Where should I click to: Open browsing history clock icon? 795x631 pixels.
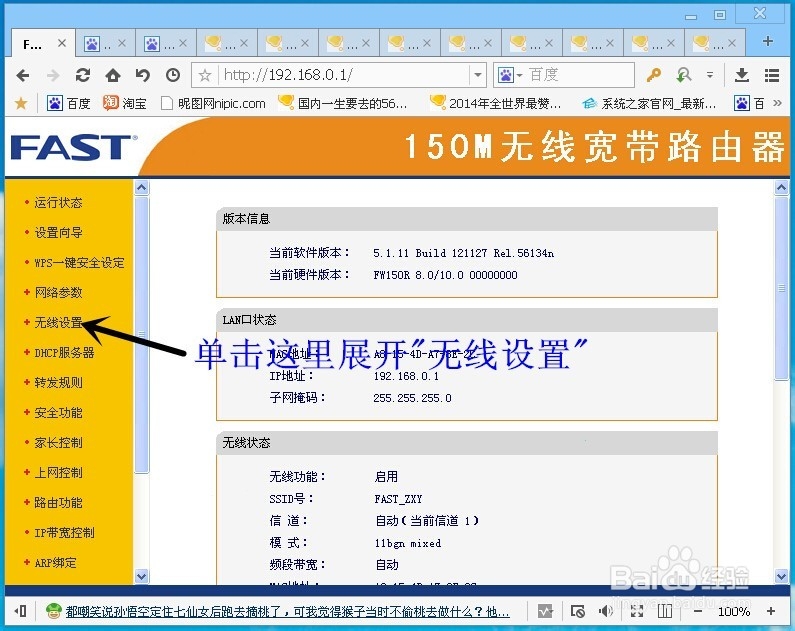tap(173, 76)
